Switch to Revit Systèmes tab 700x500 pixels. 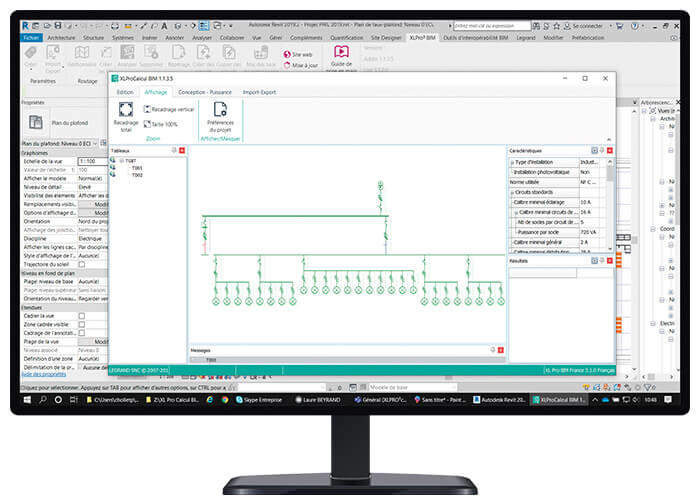123,38
